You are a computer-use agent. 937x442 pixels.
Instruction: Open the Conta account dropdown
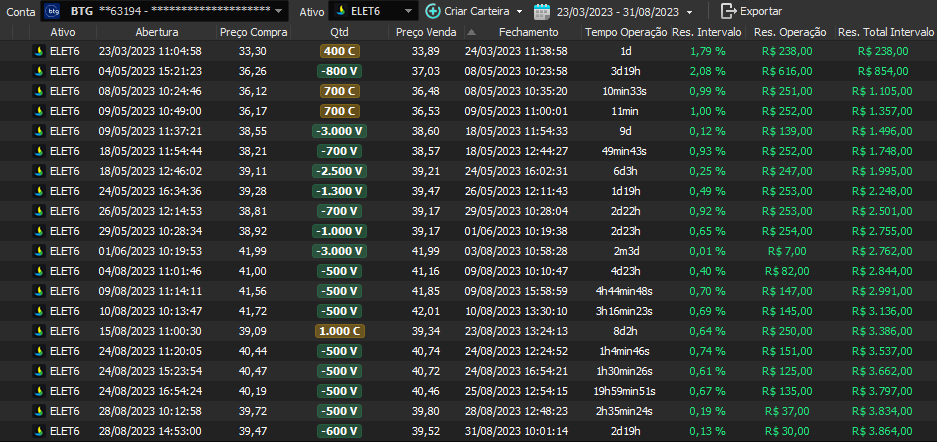tap(278, 12)
